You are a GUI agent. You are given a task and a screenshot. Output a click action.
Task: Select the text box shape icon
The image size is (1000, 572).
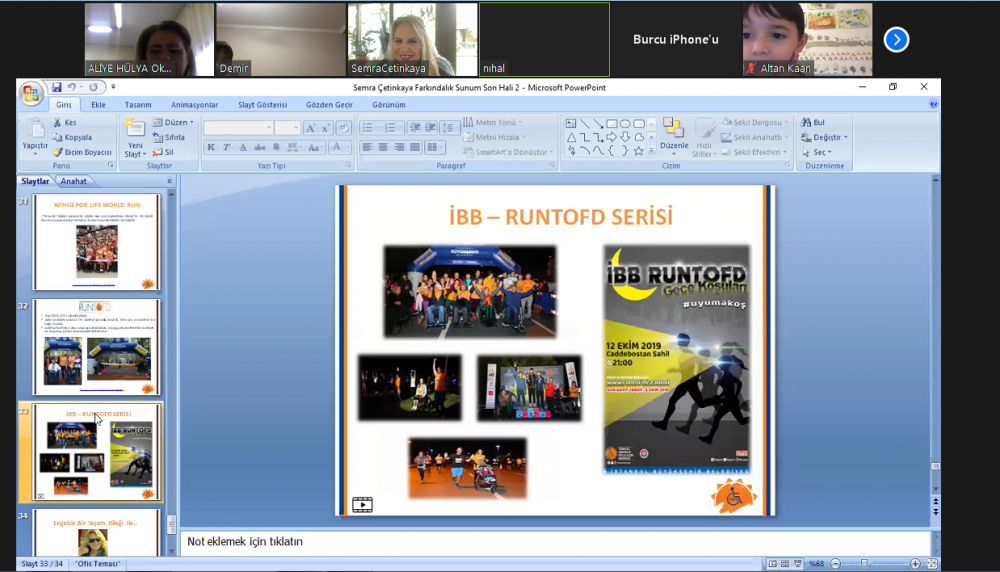[571, 124]
